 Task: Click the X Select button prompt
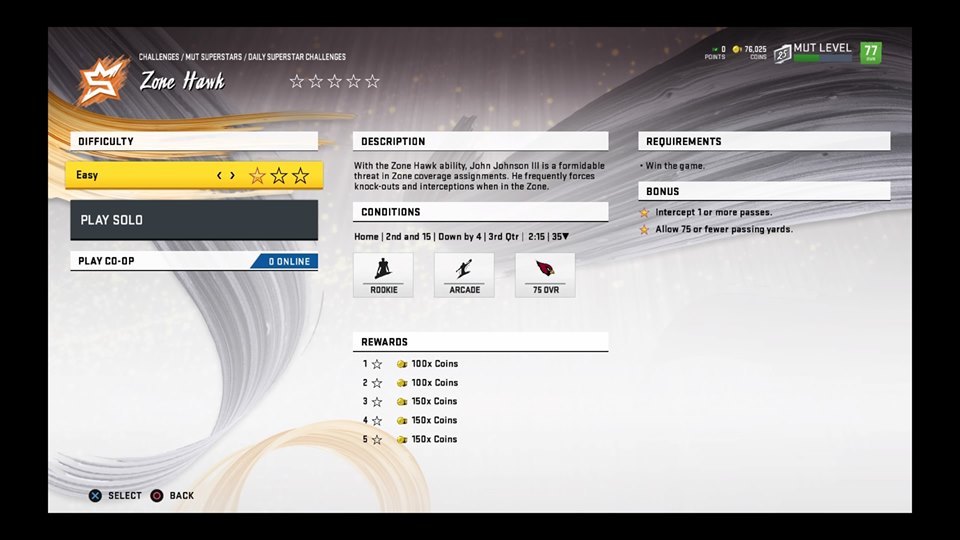pos(95,495)
